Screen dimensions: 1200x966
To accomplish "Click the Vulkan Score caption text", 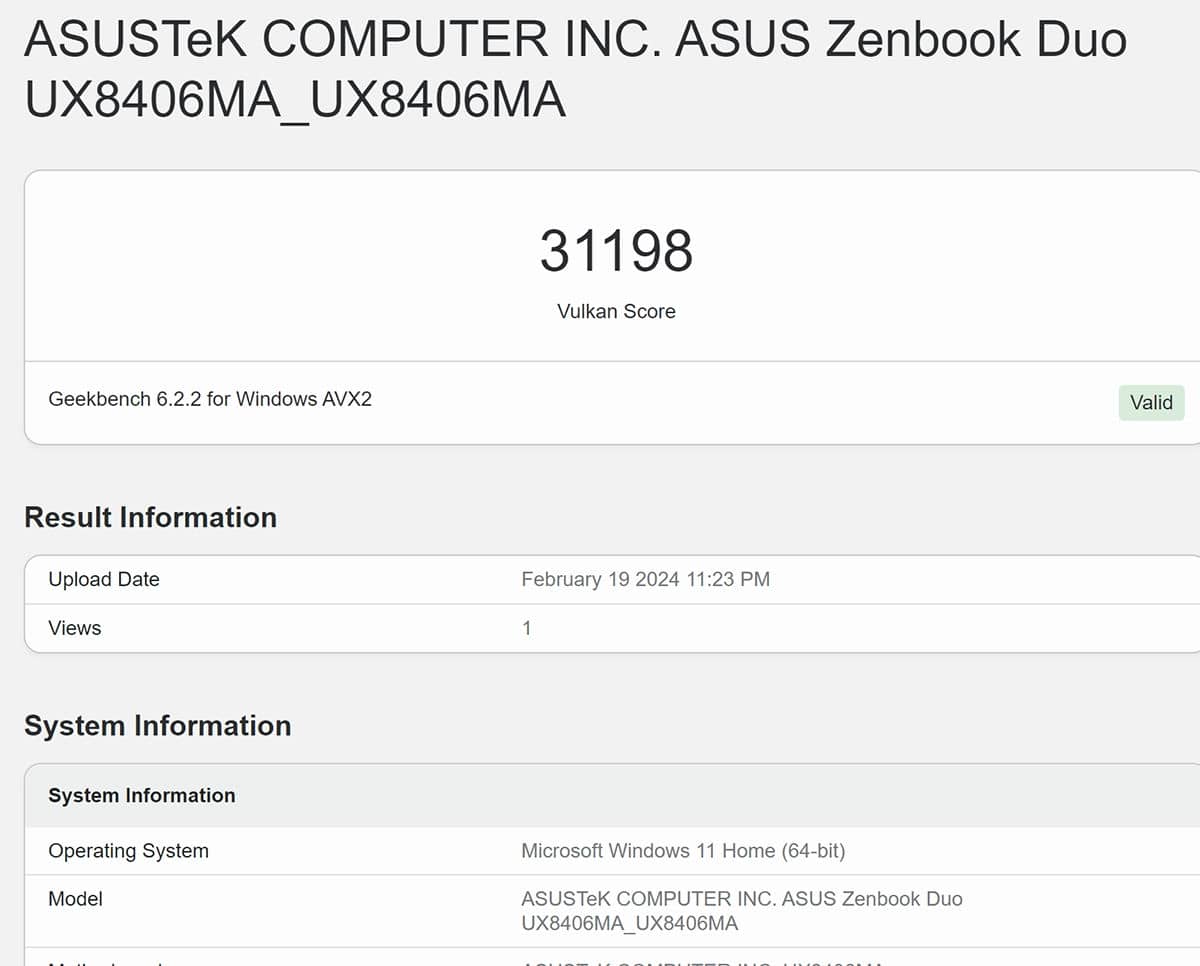I will point(616,311).
